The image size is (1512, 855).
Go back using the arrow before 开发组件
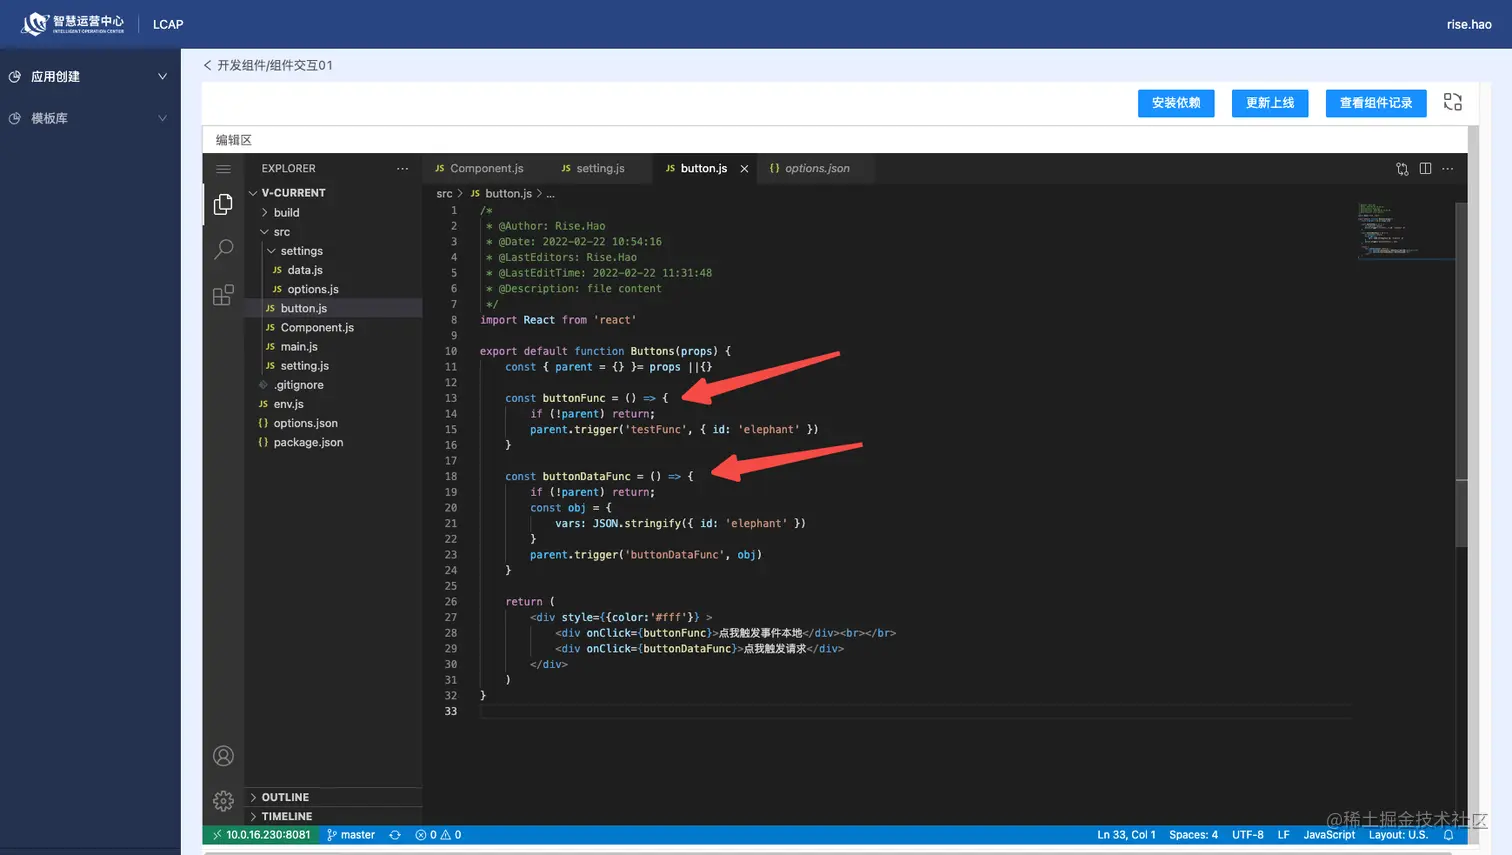(x=207, y=65)
